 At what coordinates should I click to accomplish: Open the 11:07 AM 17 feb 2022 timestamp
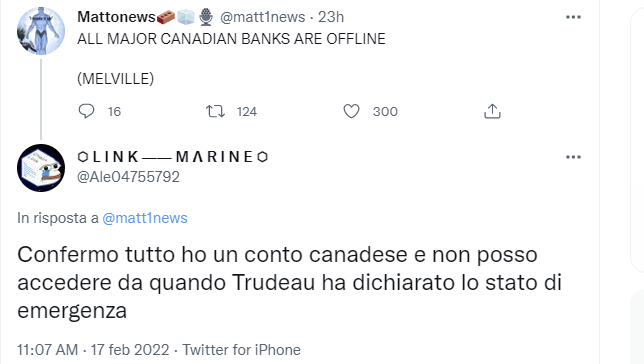pos(93,350)
